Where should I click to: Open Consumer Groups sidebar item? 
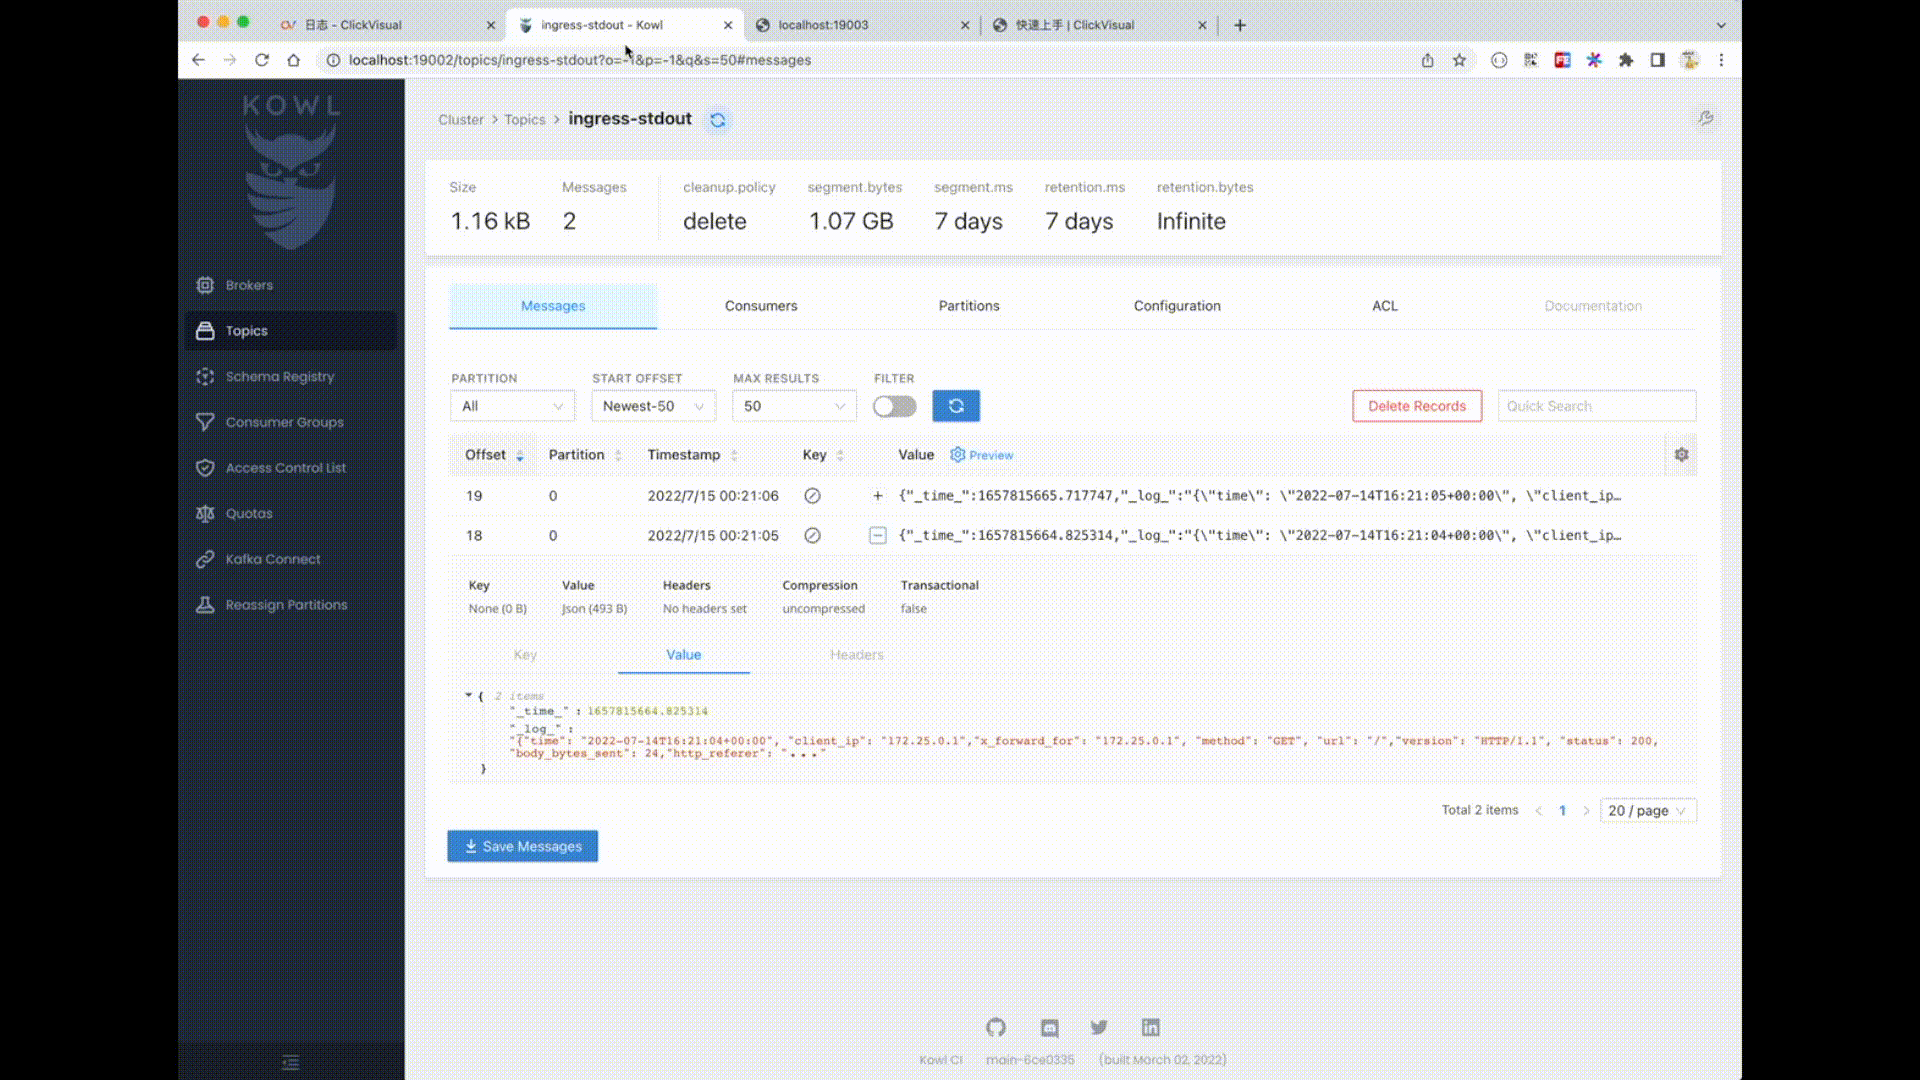tap(284, 422)
